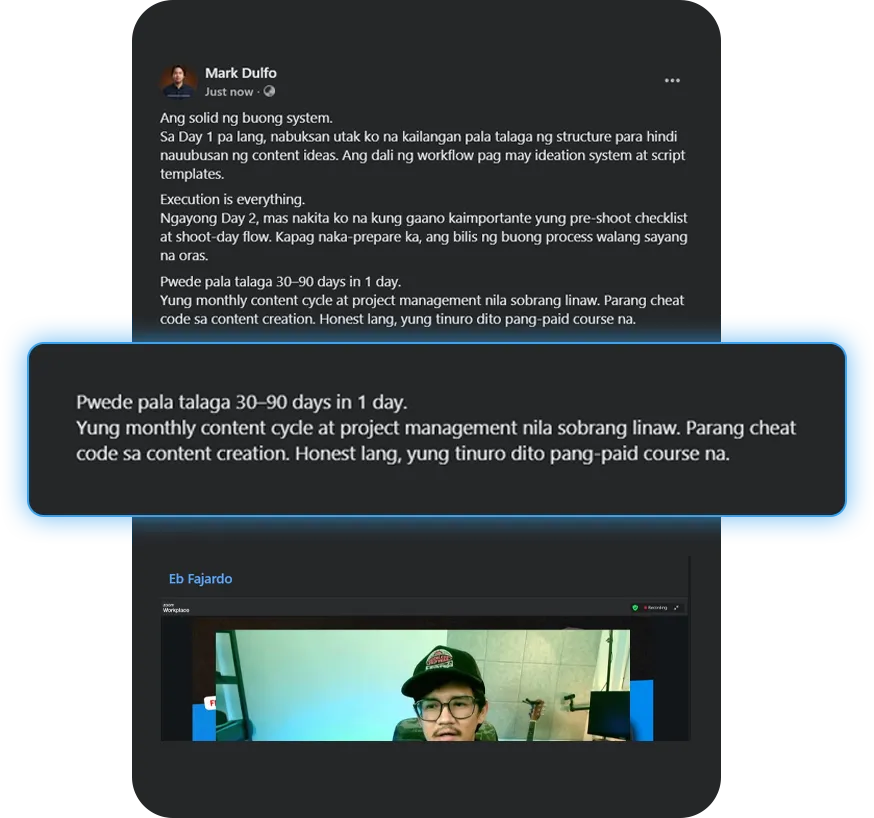The height and width of the screenshot is (818, 874).
Task: Click the enlarged "Pwede pala talaga 30–90 days" line
Action: [x=241, y=402]
